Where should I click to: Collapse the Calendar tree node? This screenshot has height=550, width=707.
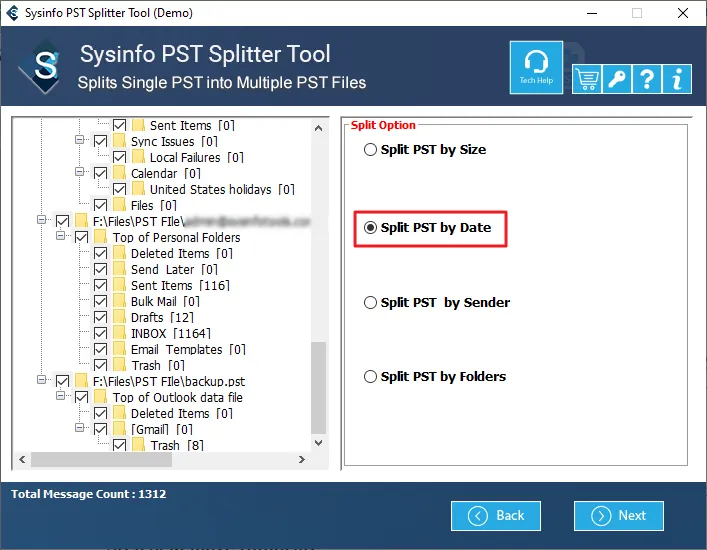tap(79, 172)
